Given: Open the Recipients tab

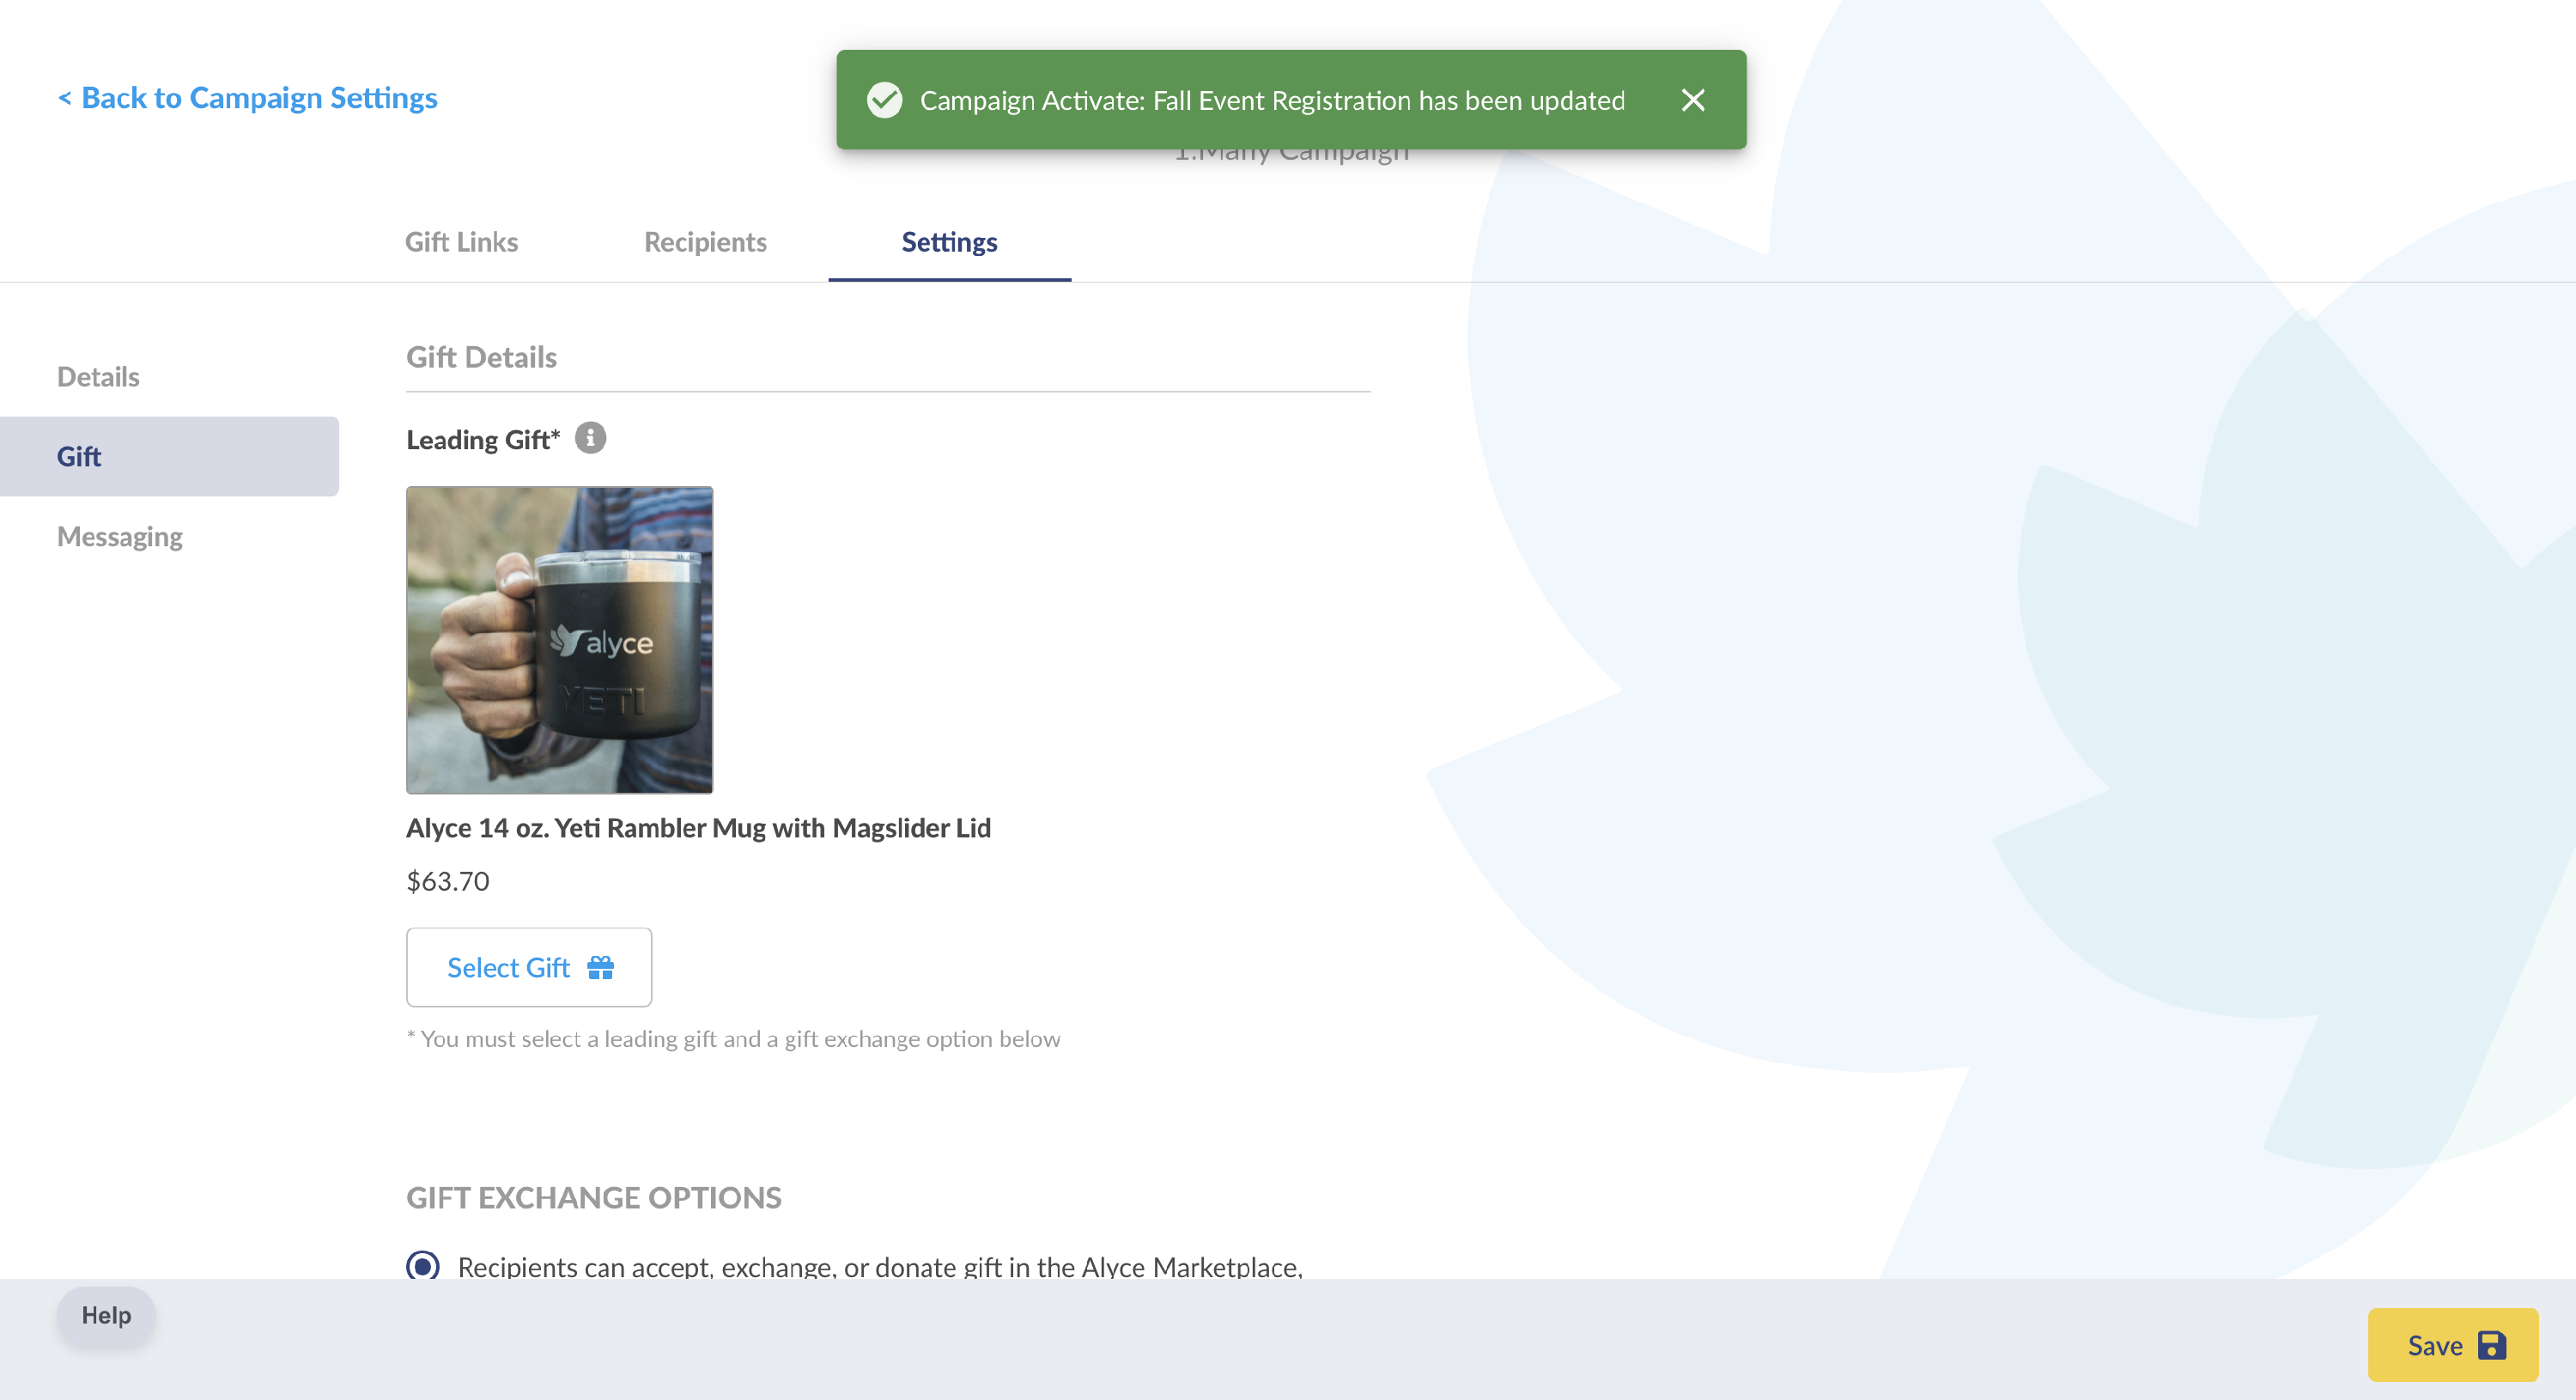Looking at the screenshot, I should (705, 242).
